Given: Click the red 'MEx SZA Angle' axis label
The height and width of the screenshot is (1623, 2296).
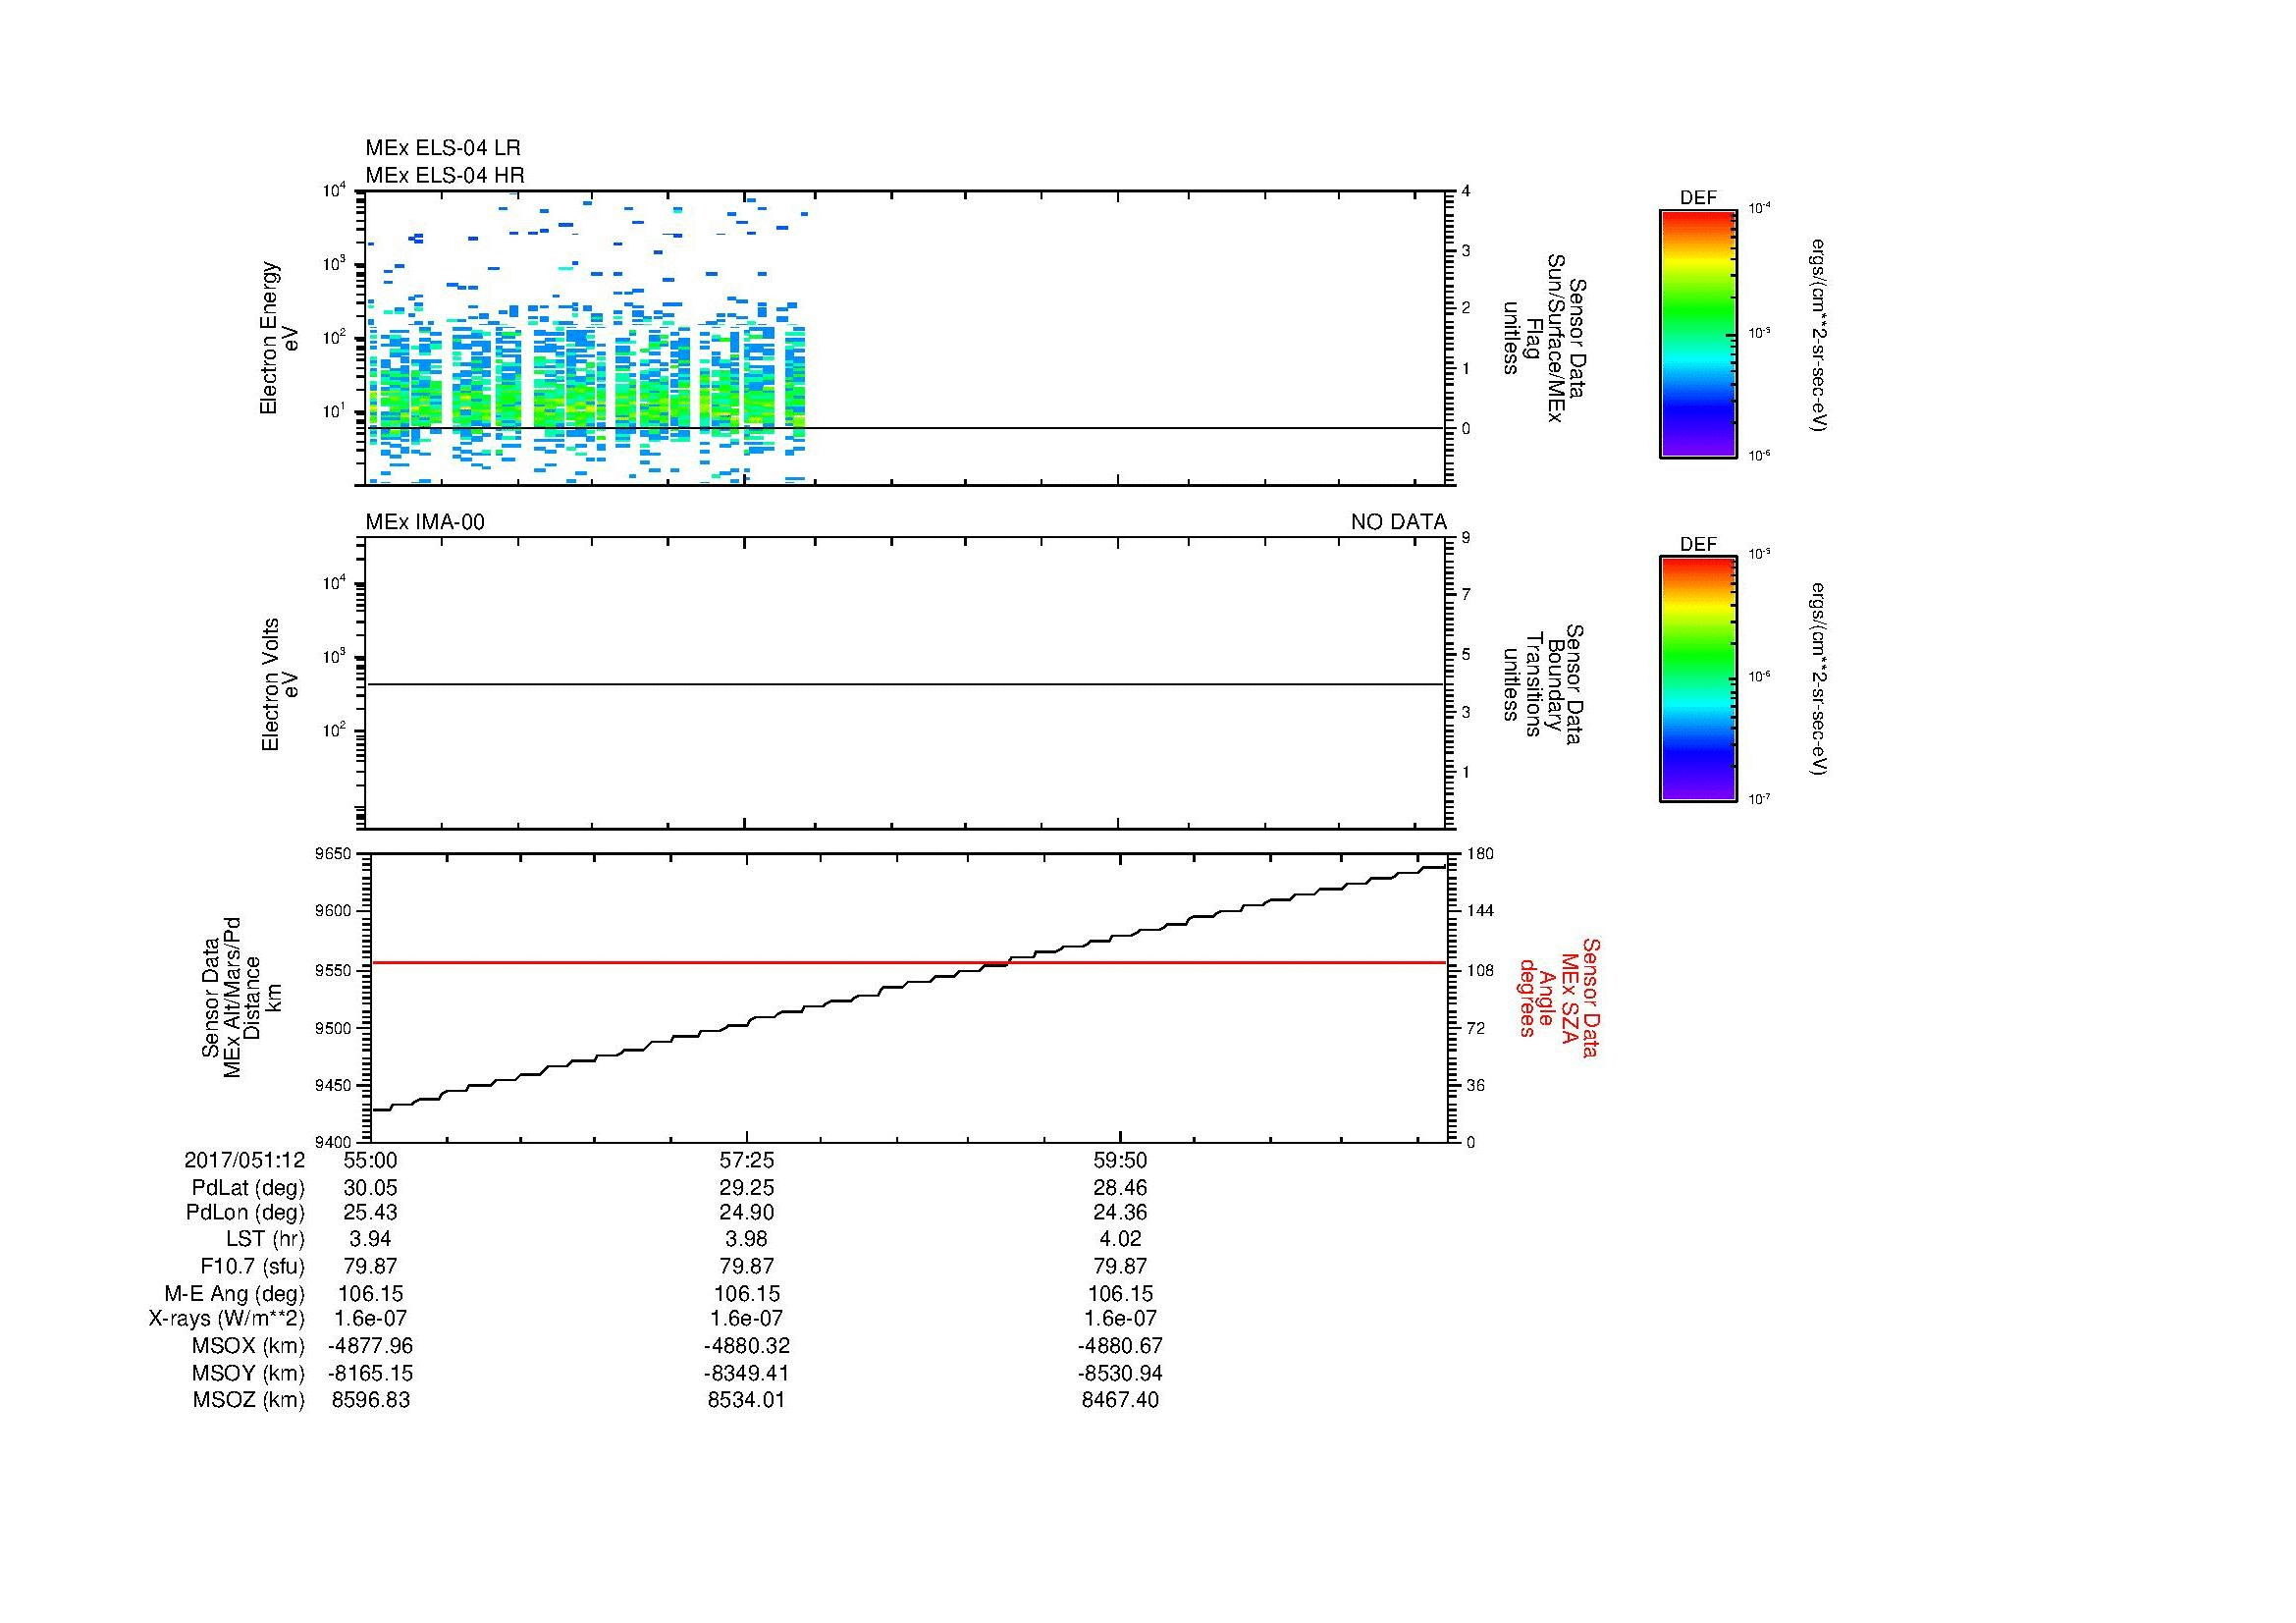Looking at the screenshot, I should 1559,997.
